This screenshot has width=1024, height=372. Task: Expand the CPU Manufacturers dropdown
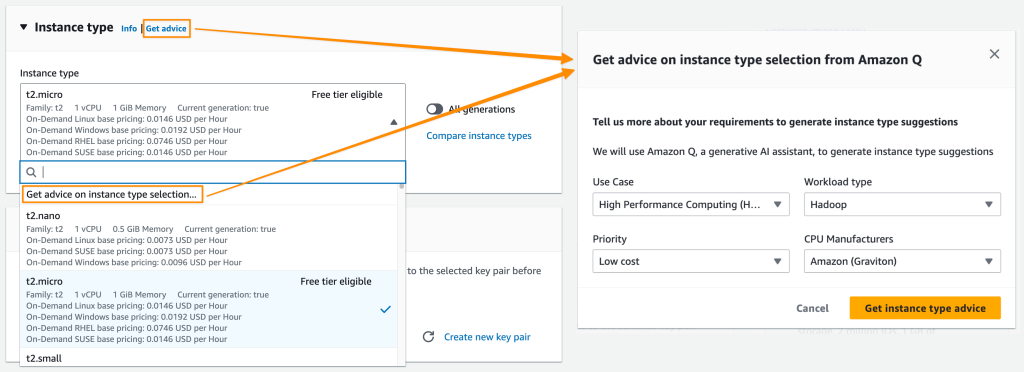click(902, 261)
